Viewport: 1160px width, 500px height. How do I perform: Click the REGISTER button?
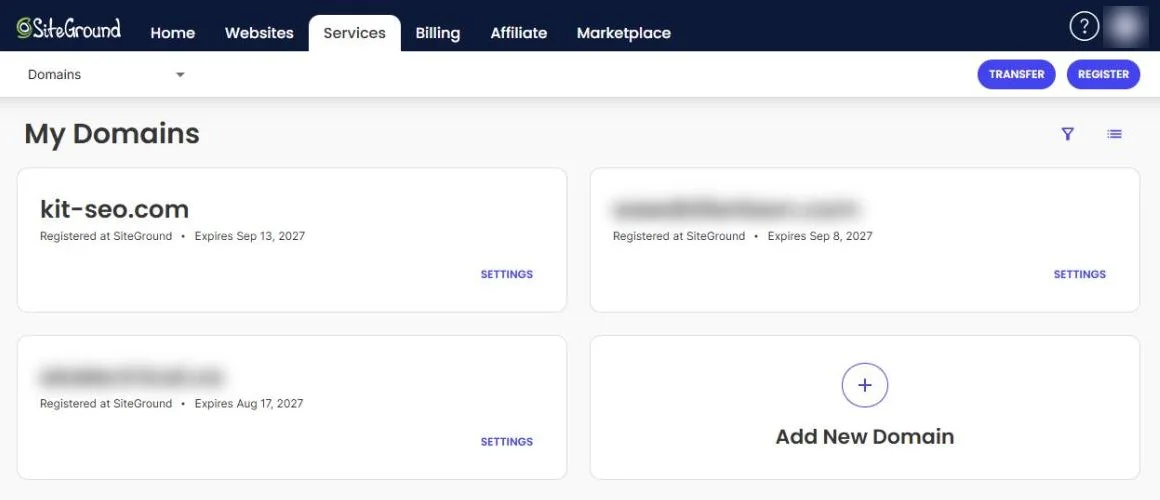(1103, 74)
